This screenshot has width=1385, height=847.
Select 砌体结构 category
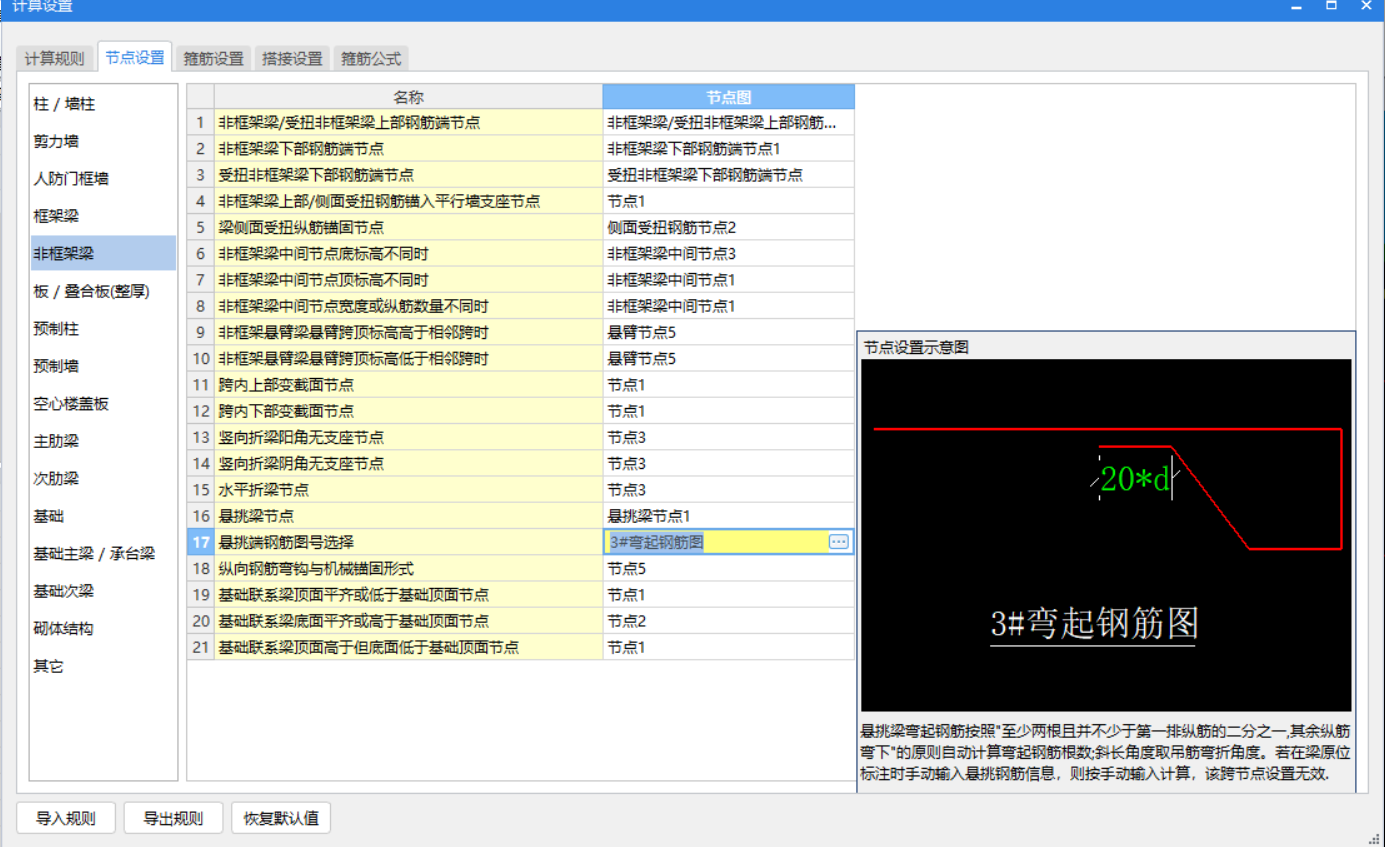[103, 629]
